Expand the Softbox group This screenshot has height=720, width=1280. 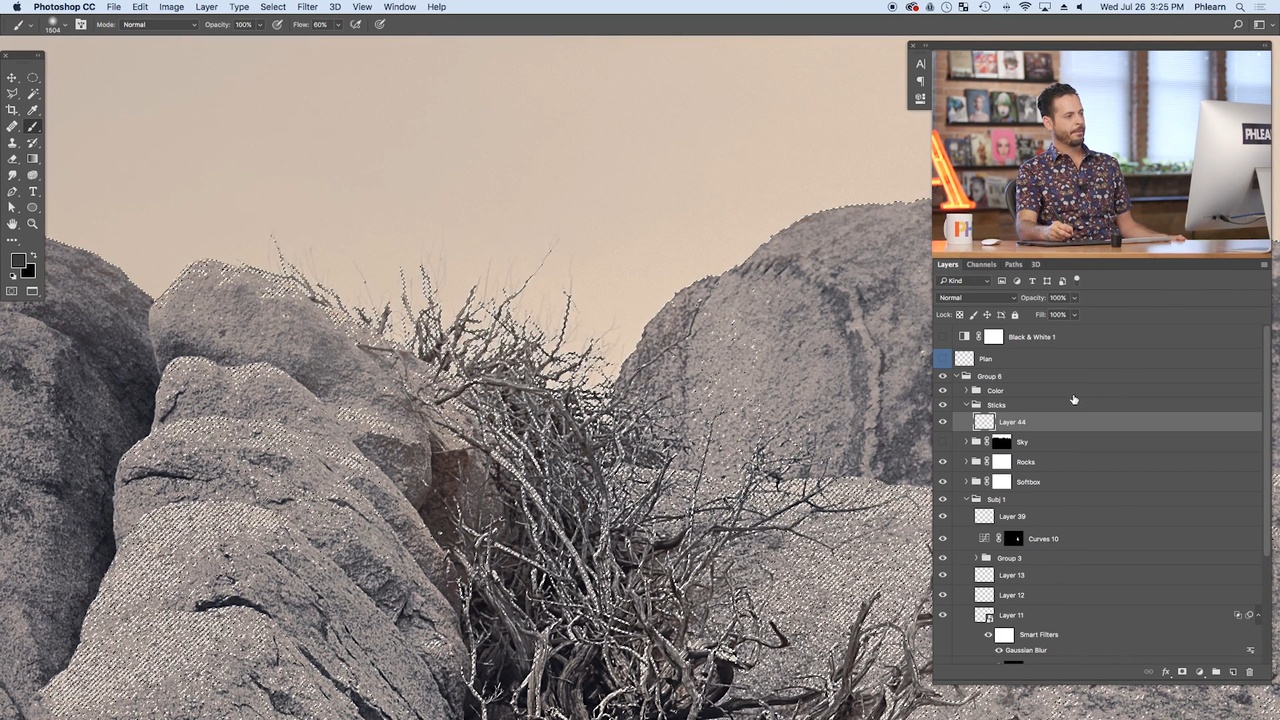[966, 482]
